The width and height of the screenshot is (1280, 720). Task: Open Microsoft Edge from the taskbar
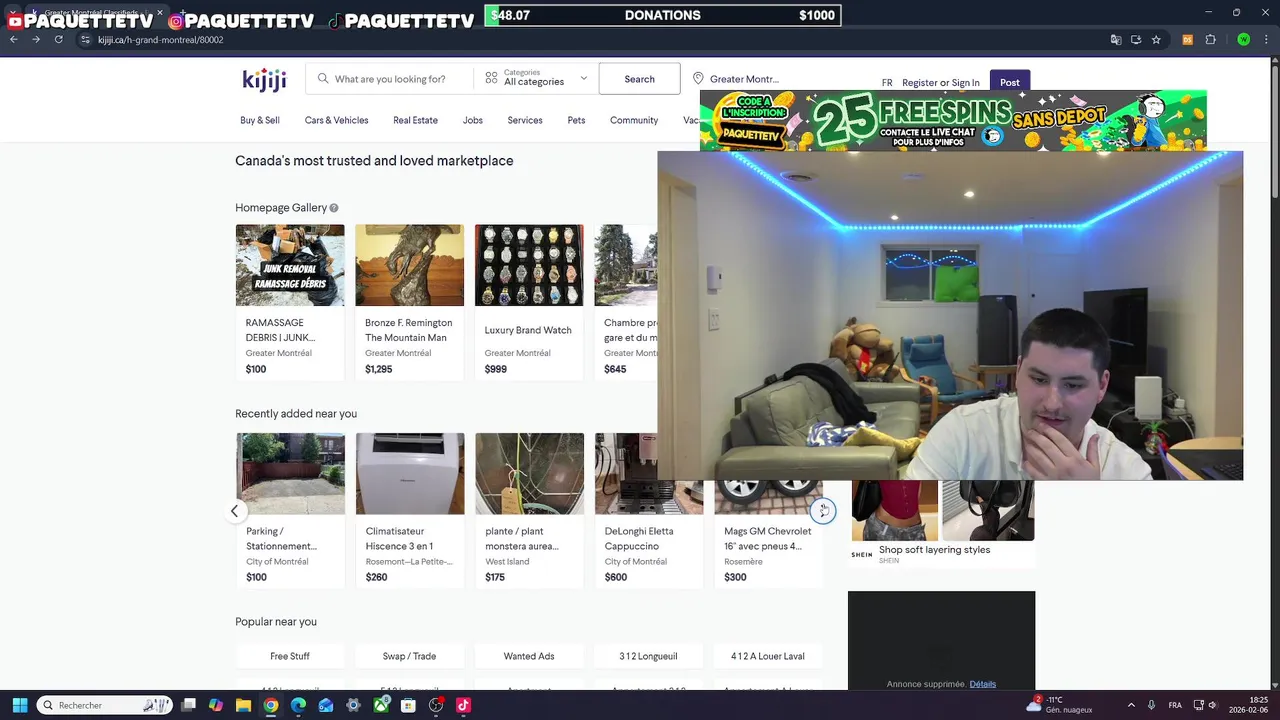[x=298, y=705]
